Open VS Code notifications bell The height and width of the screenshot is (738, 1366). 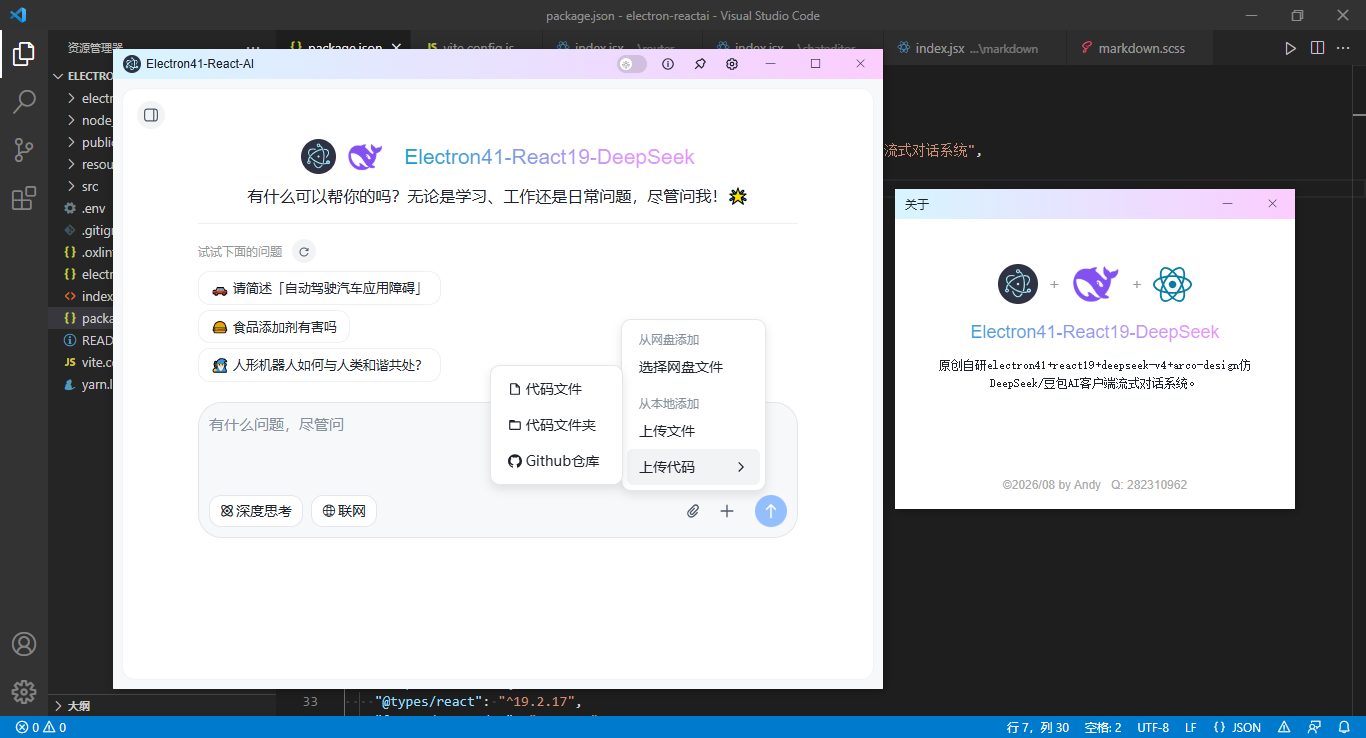(x=1343, y=727)
